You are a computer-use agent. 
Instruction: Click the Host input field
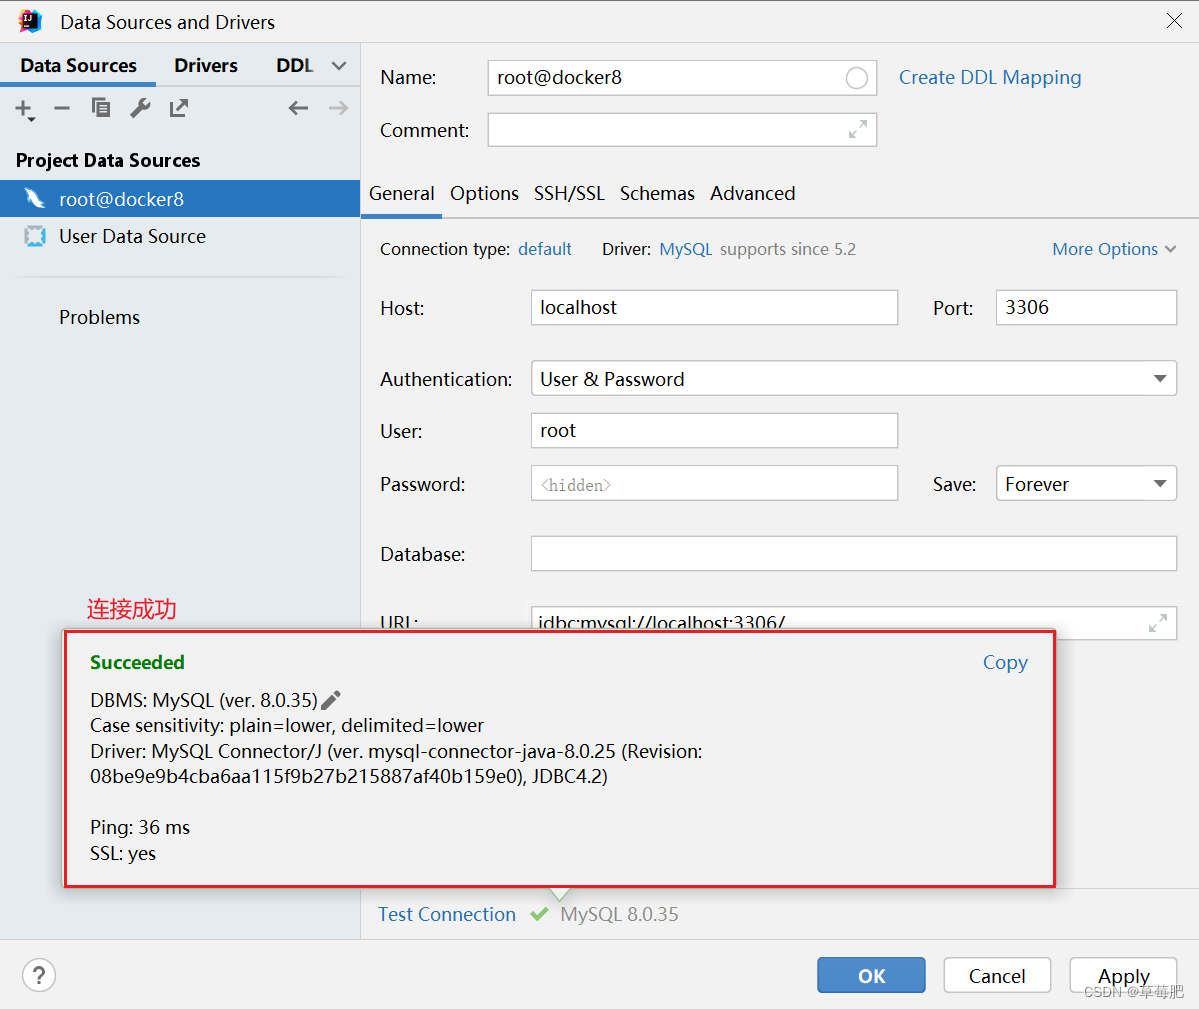(714, 307)
